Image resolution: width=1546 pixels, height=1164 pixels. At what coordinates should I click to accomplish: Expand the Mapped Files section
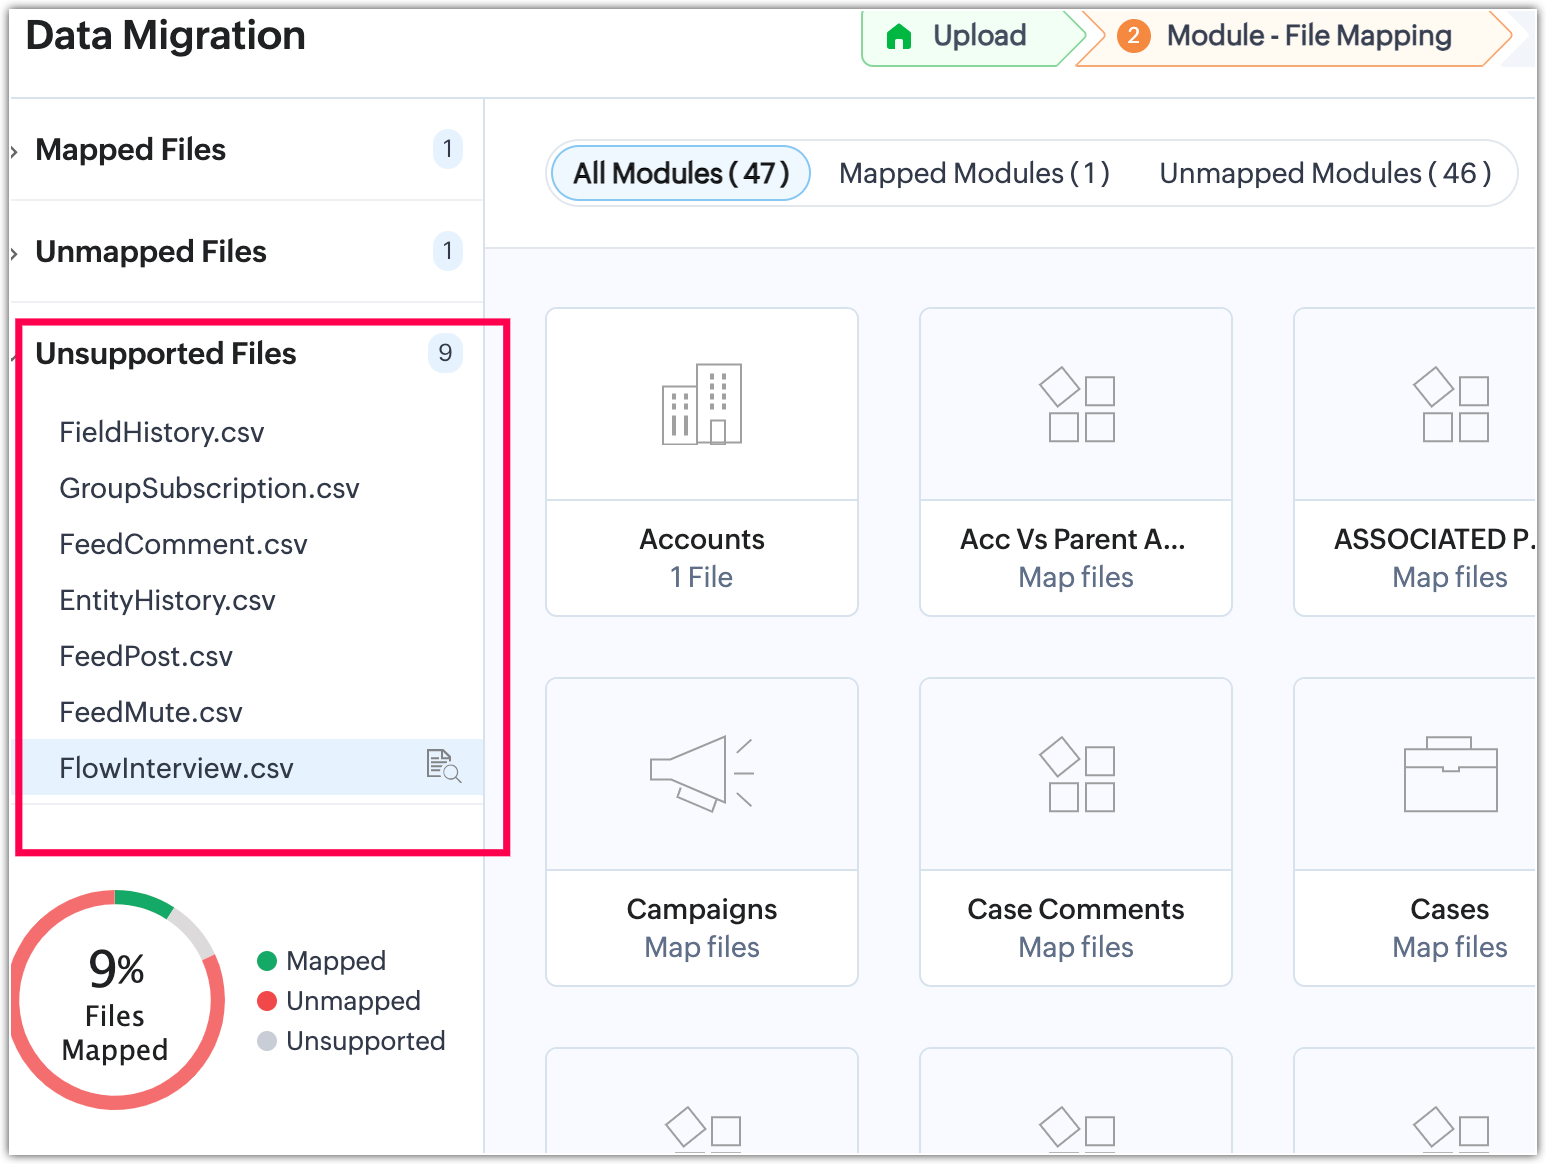coord(130,150)
